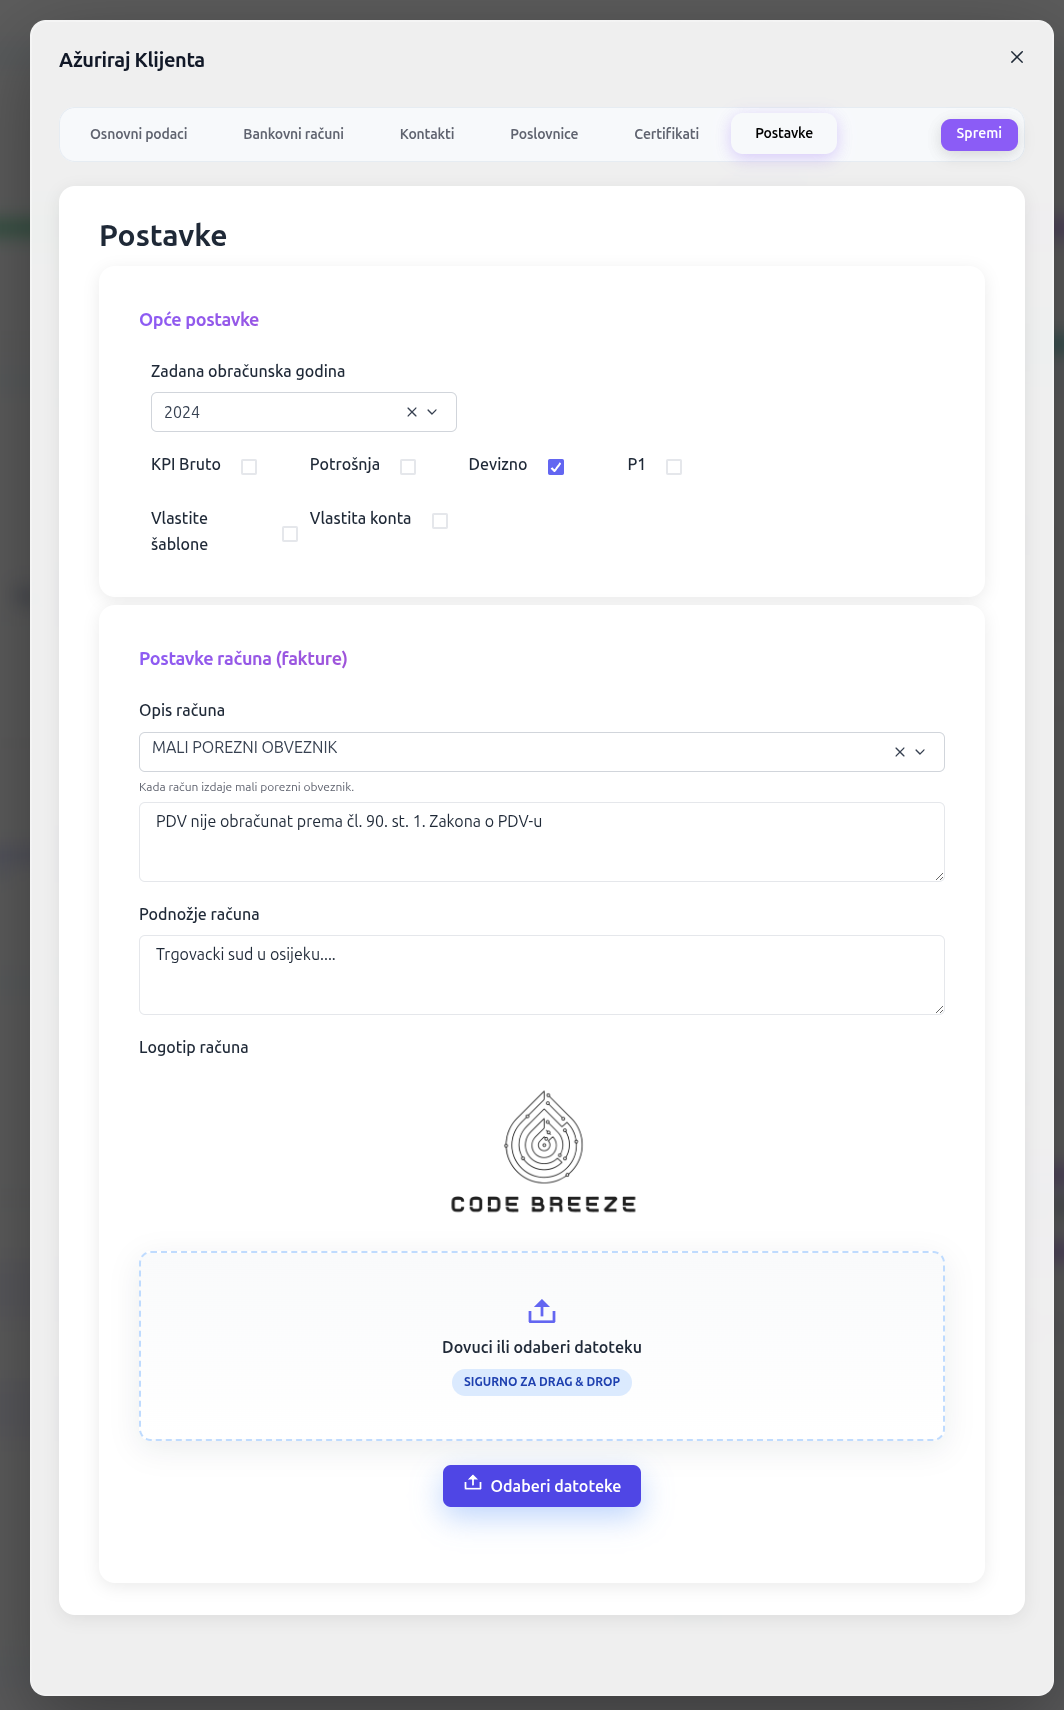This screenshot has width=1064, height=1710.
Task: Open the Bankovni računi tab
Action: tap(293, 134)
